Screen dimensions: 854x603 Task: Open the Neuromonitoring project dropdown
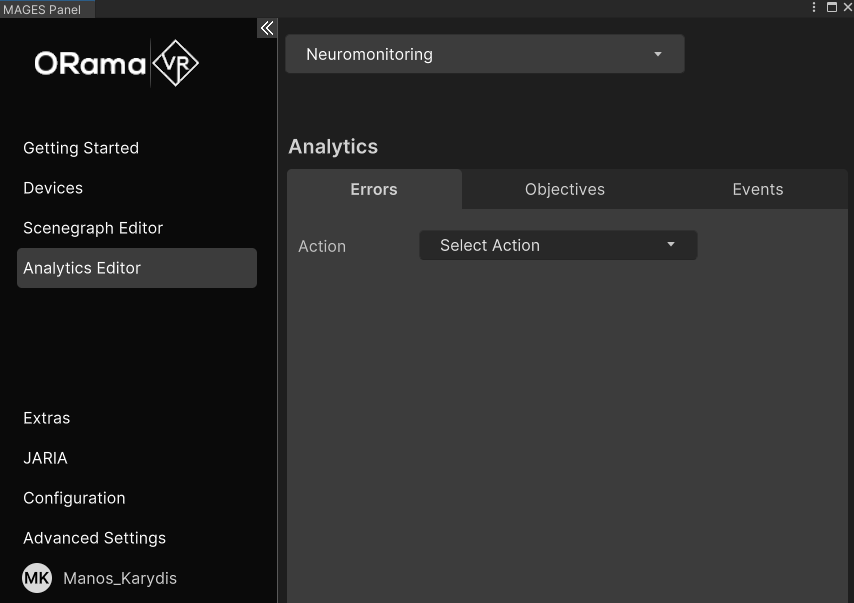[485, 54]
